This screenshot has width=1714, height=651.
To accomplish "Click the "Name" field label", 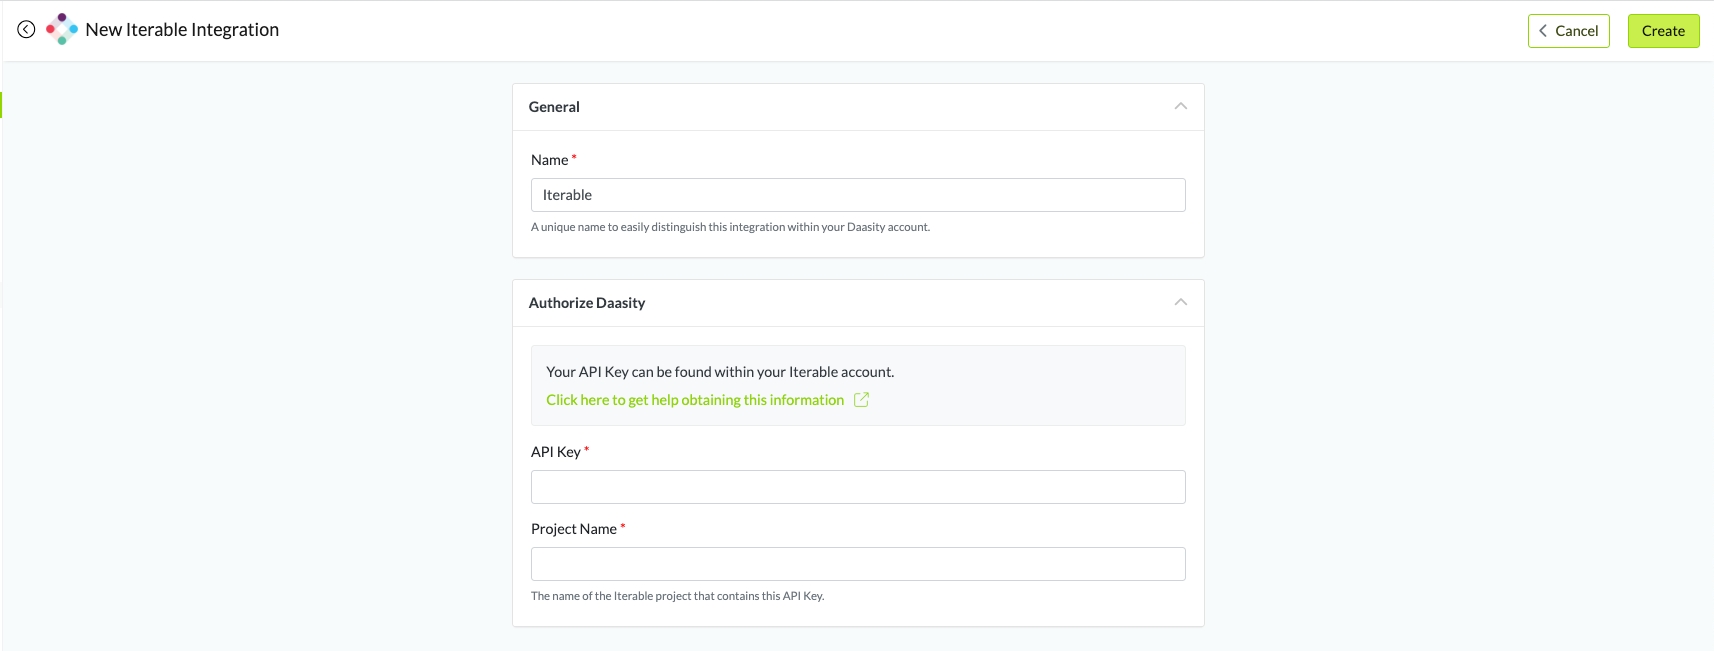I will pos(549,160).
